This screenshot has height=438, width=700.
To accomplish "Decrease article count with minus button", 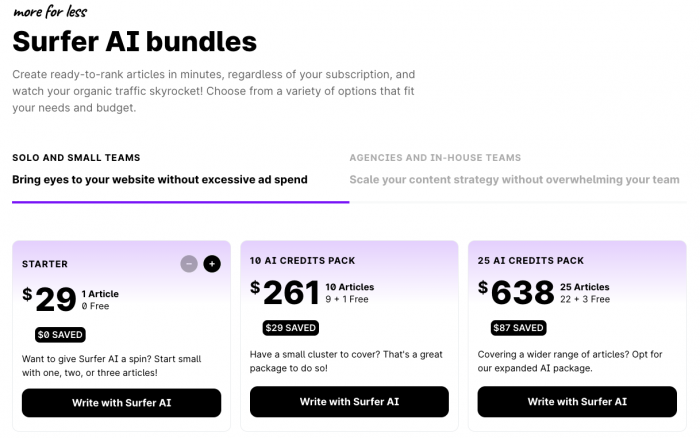I will 189,264.
